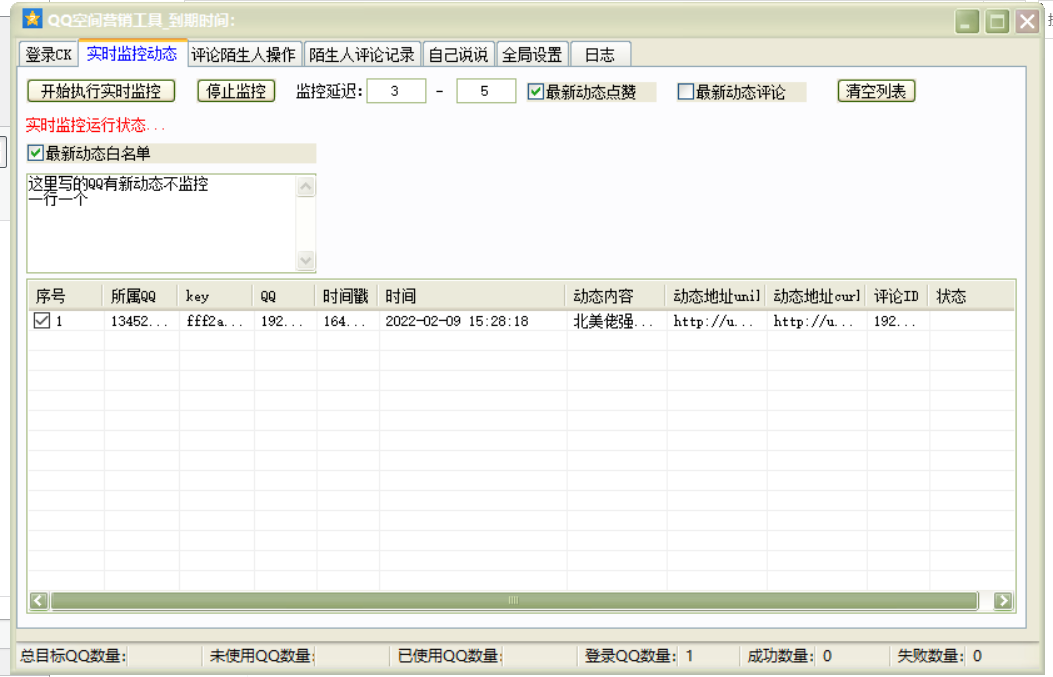Uncheck the row 1 checkbox in the table

[42, 321]
